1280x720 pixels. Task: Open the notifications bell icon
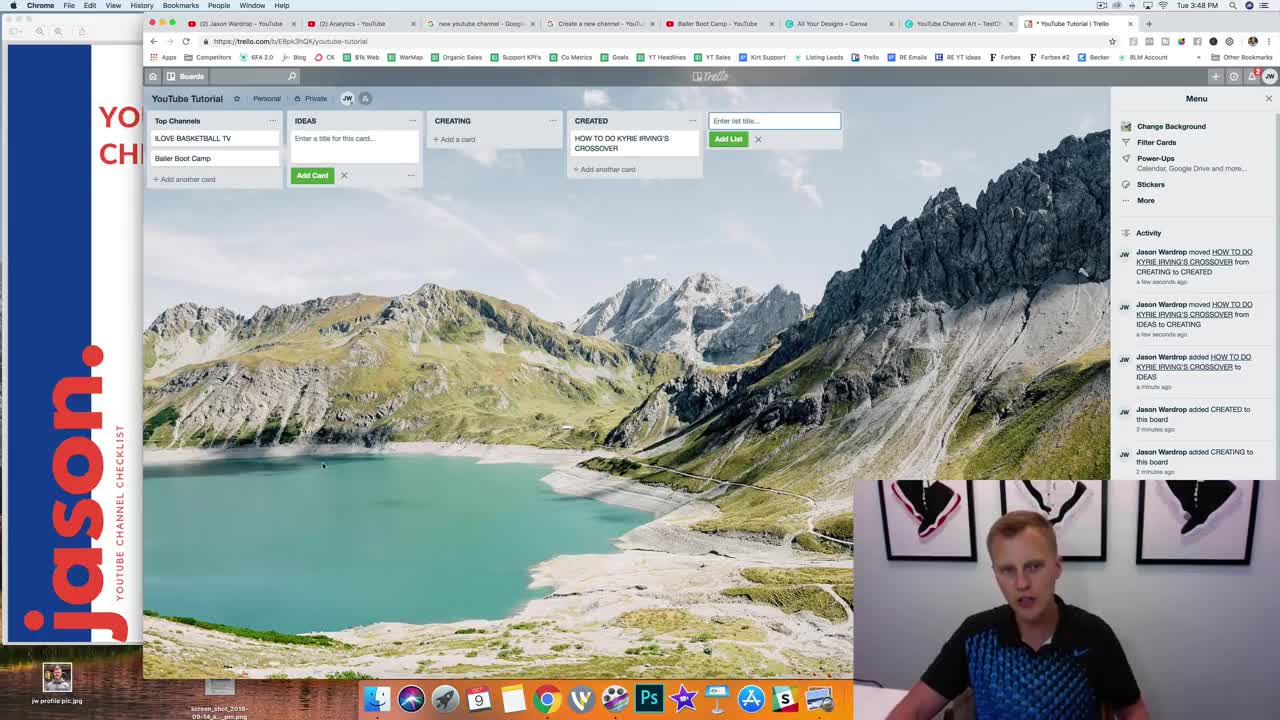pos(1252,76)
